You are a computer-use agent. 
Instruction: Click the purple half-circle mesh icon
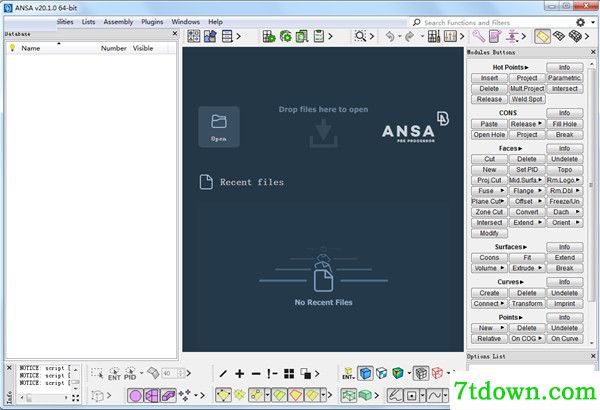[x=152, y=395]
